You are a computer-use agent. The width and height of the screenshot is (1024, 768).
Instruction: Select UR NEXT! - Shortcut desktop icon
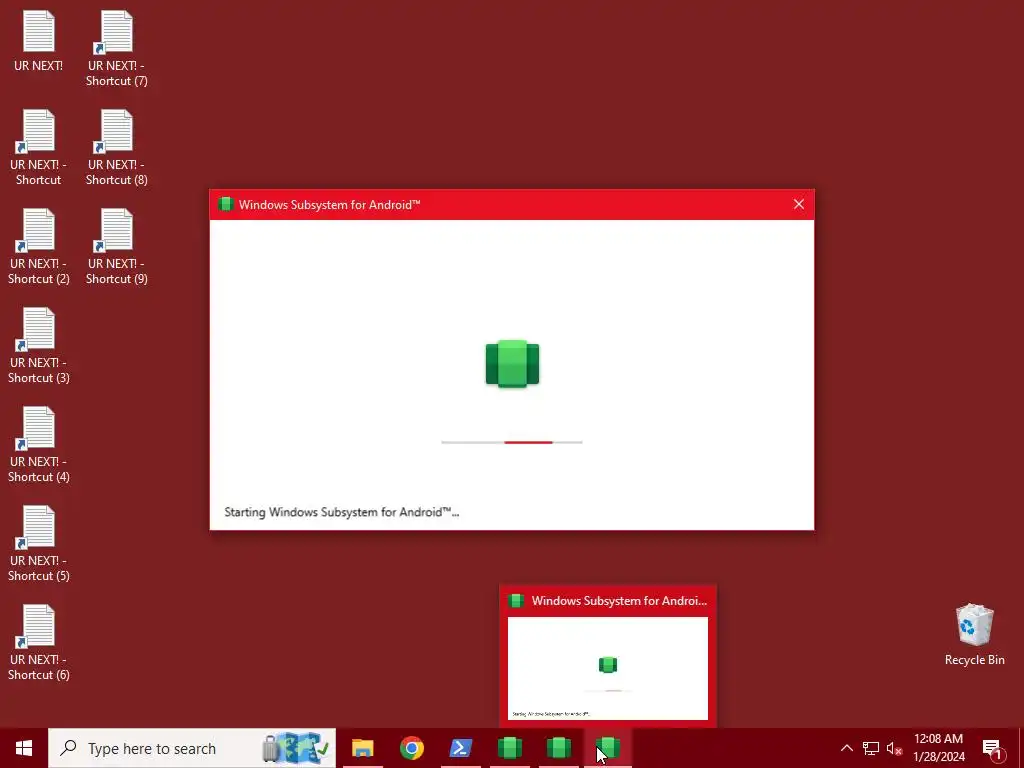(x=39, y=148)
